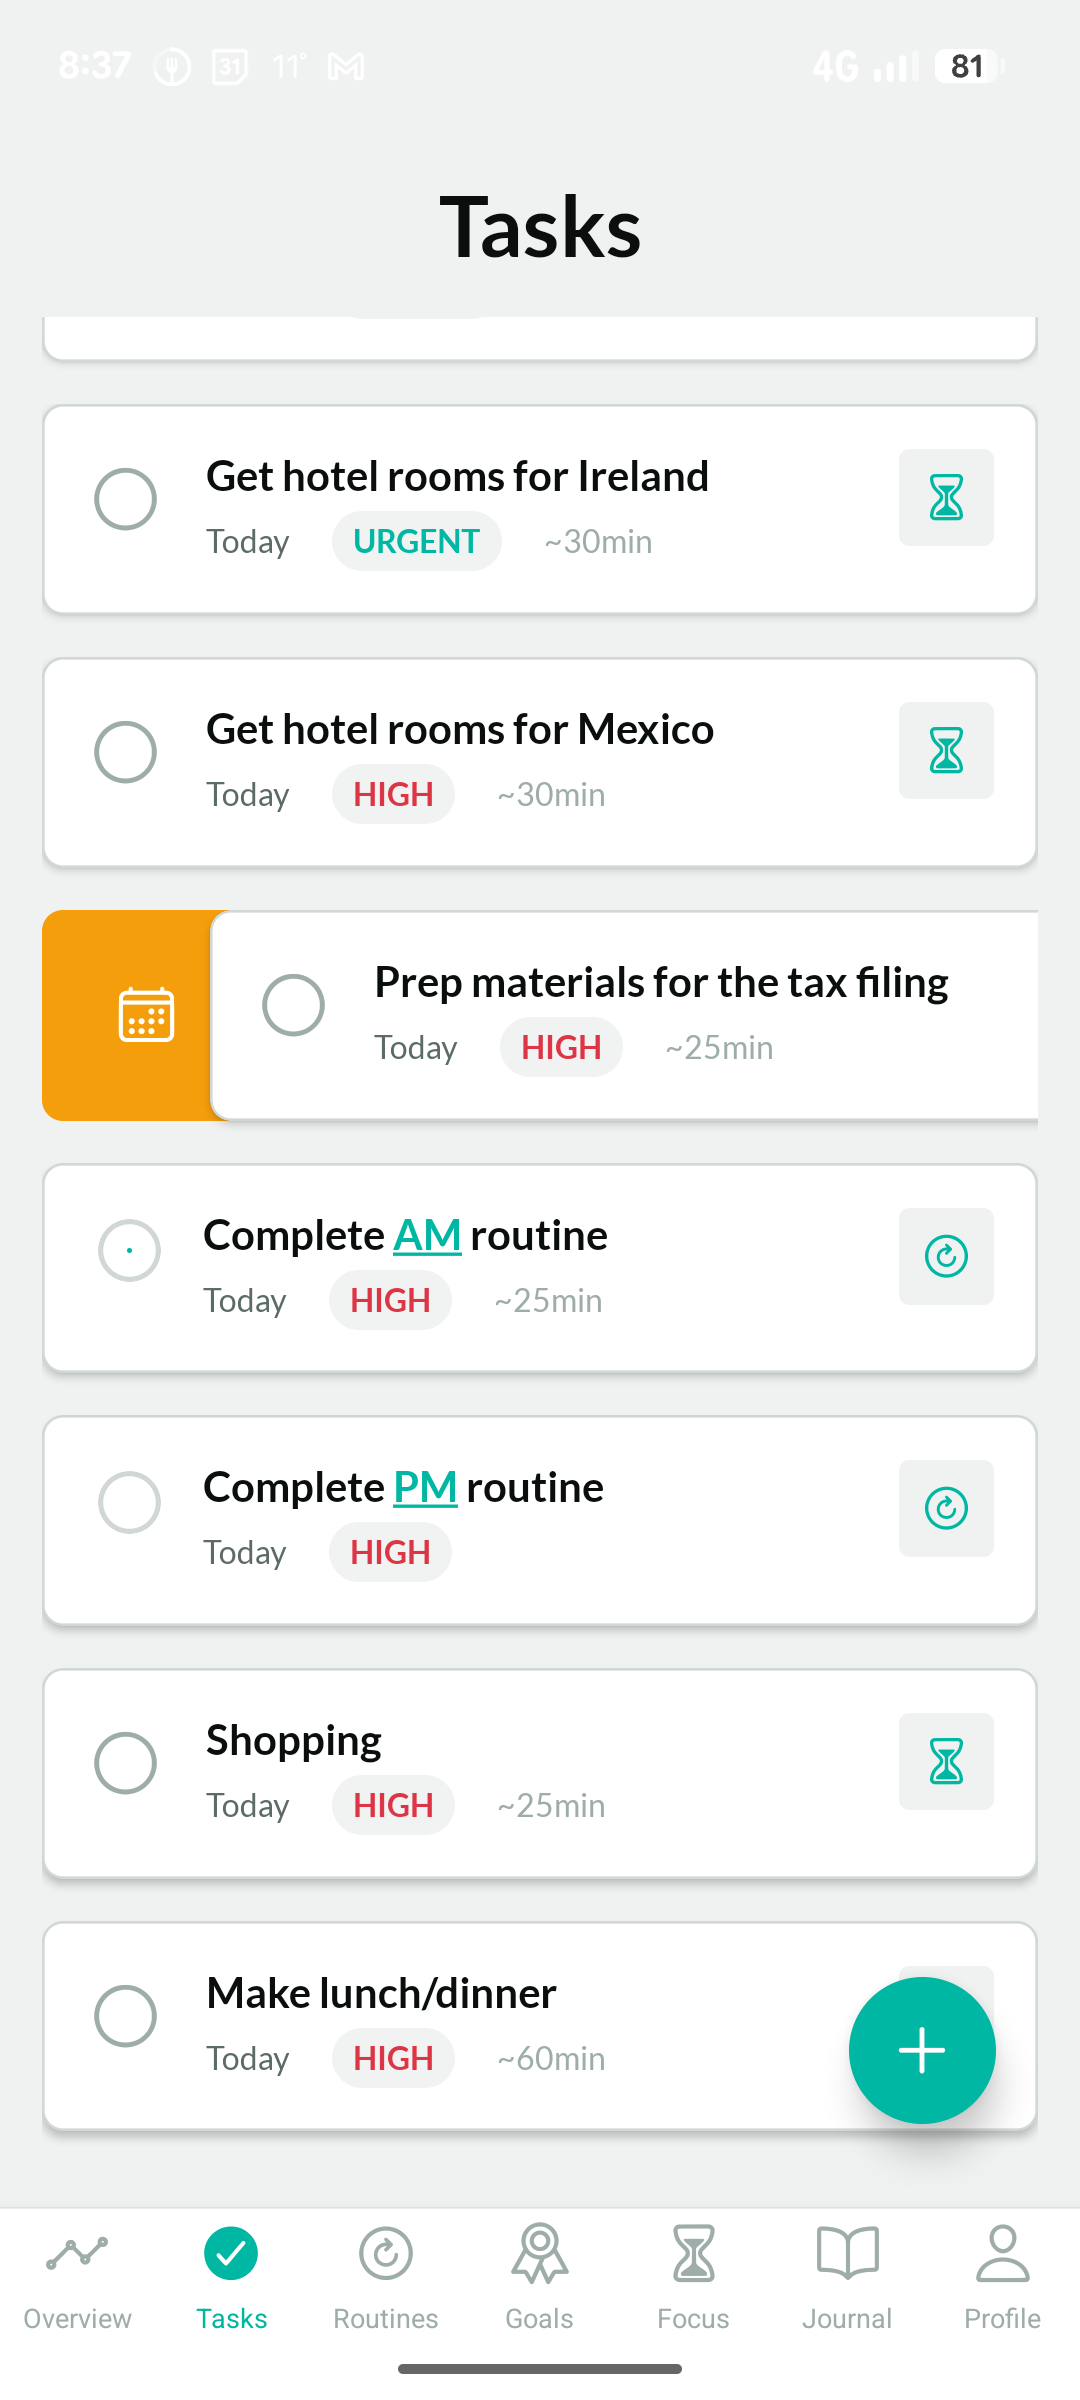Add a new task with plus button
Screen dimensions: 1080x2400
point(921,2051)
